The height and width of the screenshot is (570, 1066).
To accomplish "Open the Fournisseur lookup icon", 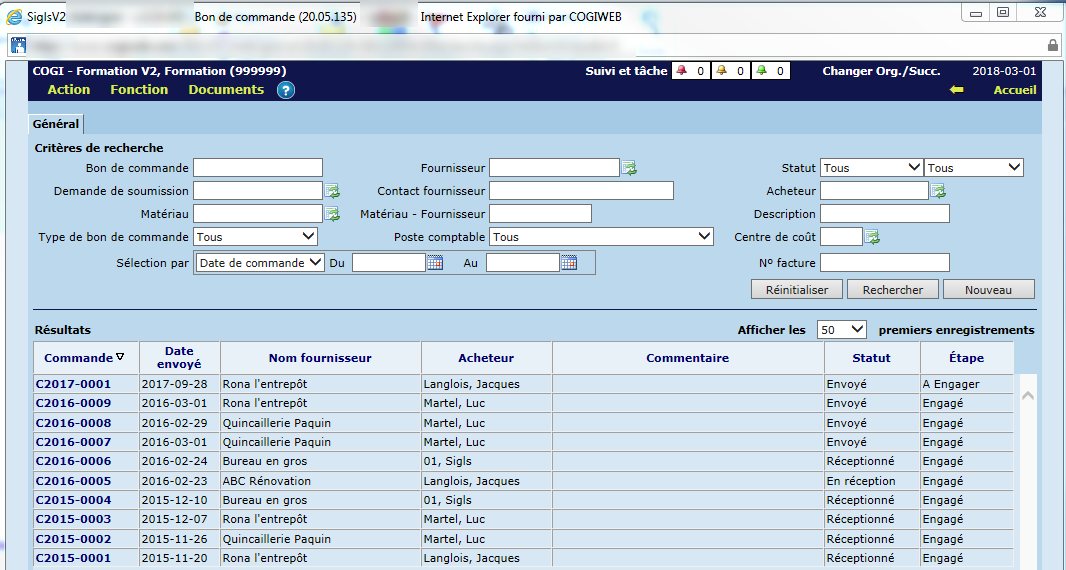I will tap(630, 168).
